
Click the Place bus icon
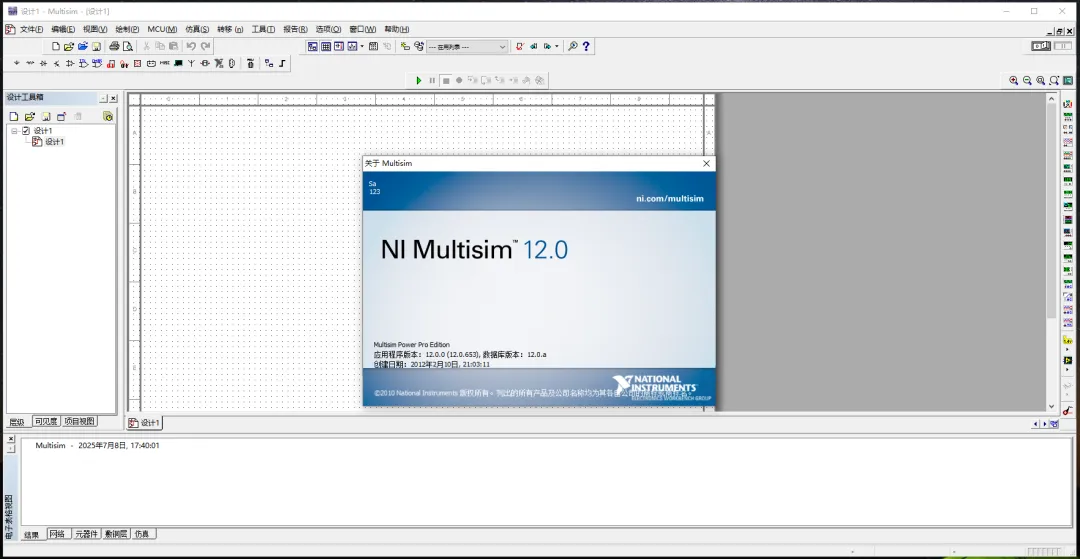click(x=282, y=63)
